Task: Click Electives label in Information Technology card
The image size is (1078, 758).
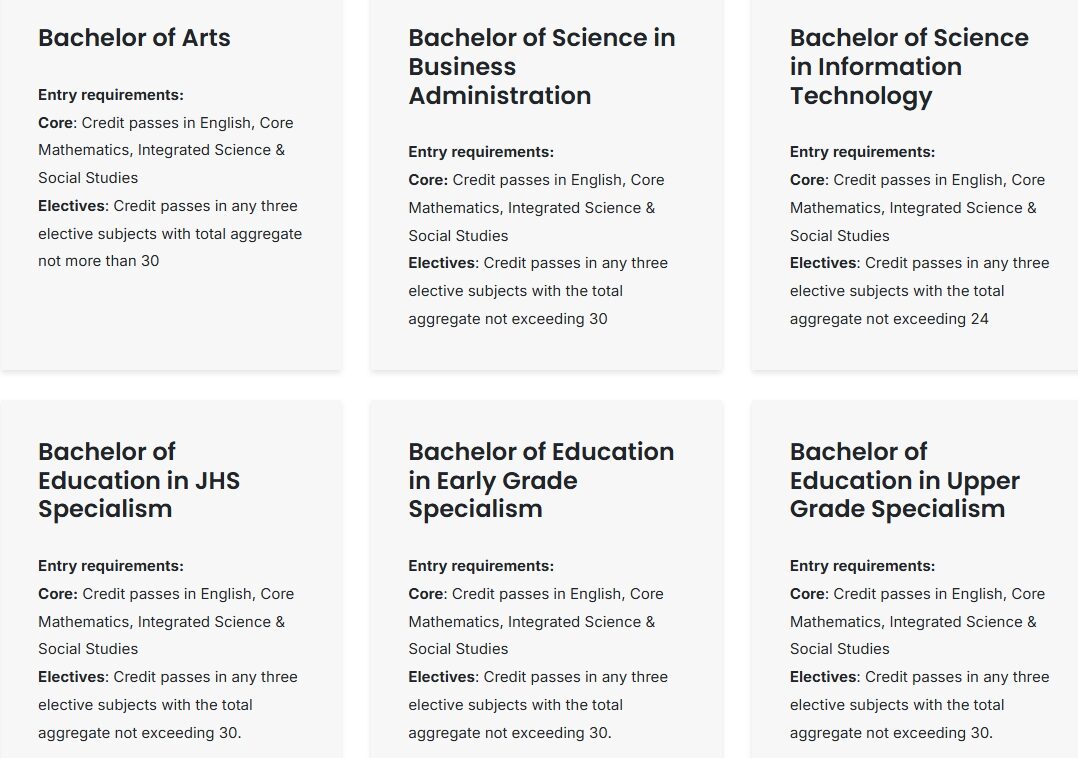Action: [x=823, y=263]
